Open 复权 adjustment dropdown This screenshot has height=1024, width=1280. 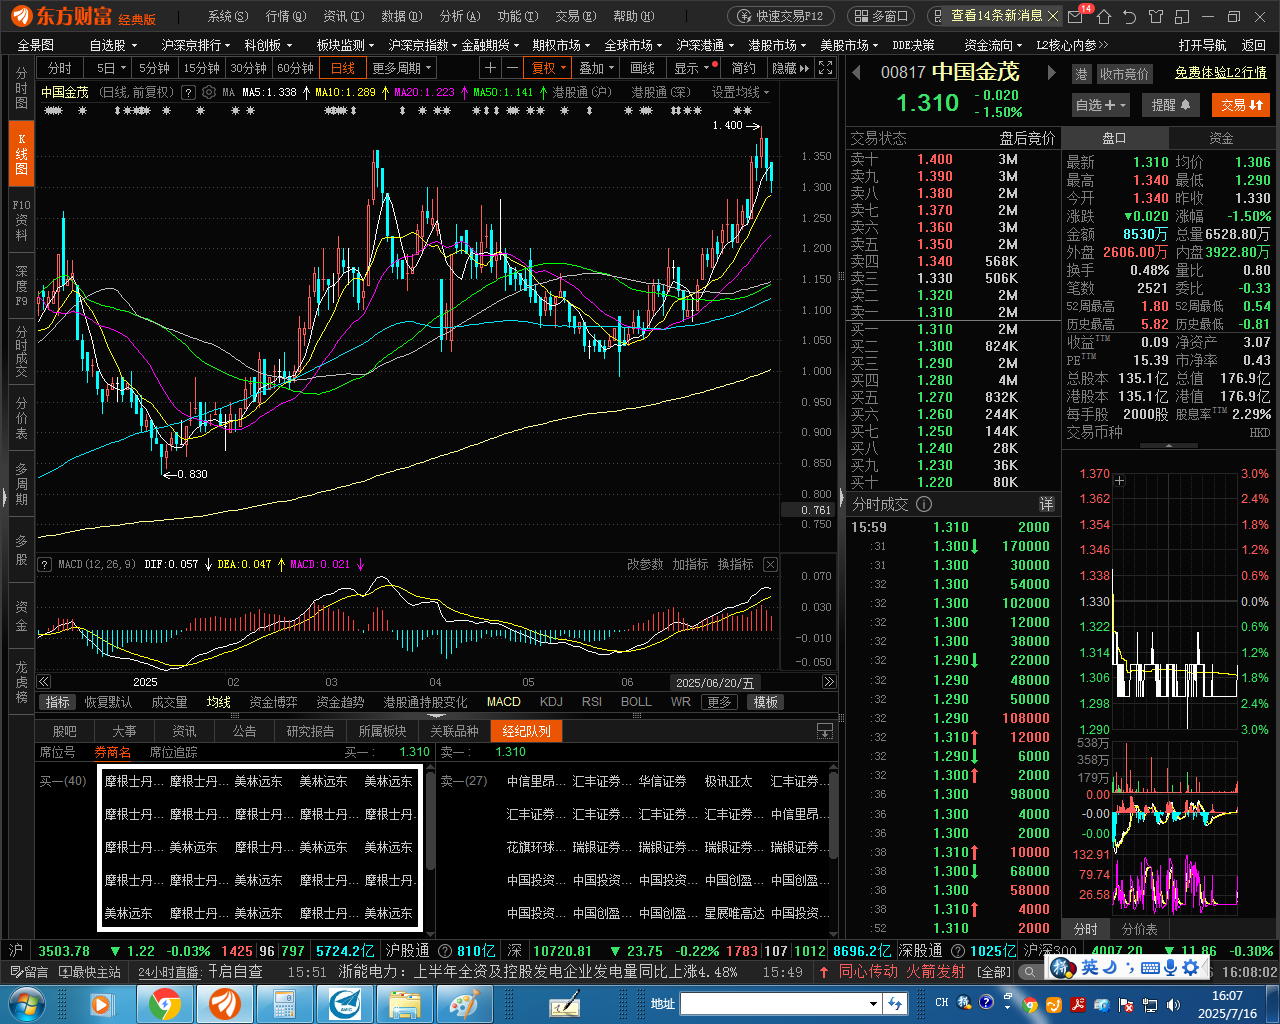548,68
